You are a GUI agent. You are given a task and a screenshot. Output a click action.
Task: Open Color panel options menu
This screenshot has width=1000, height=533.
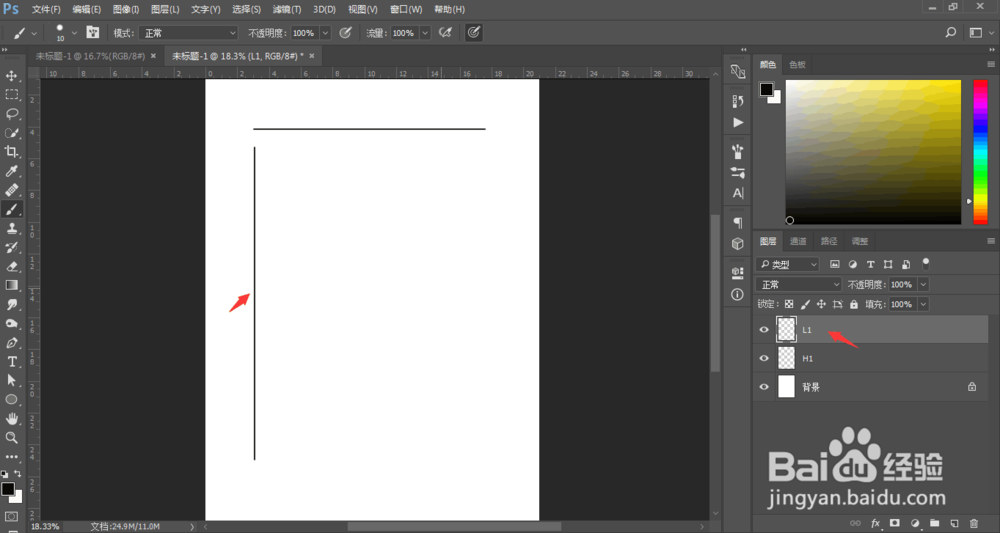(990, 64)
